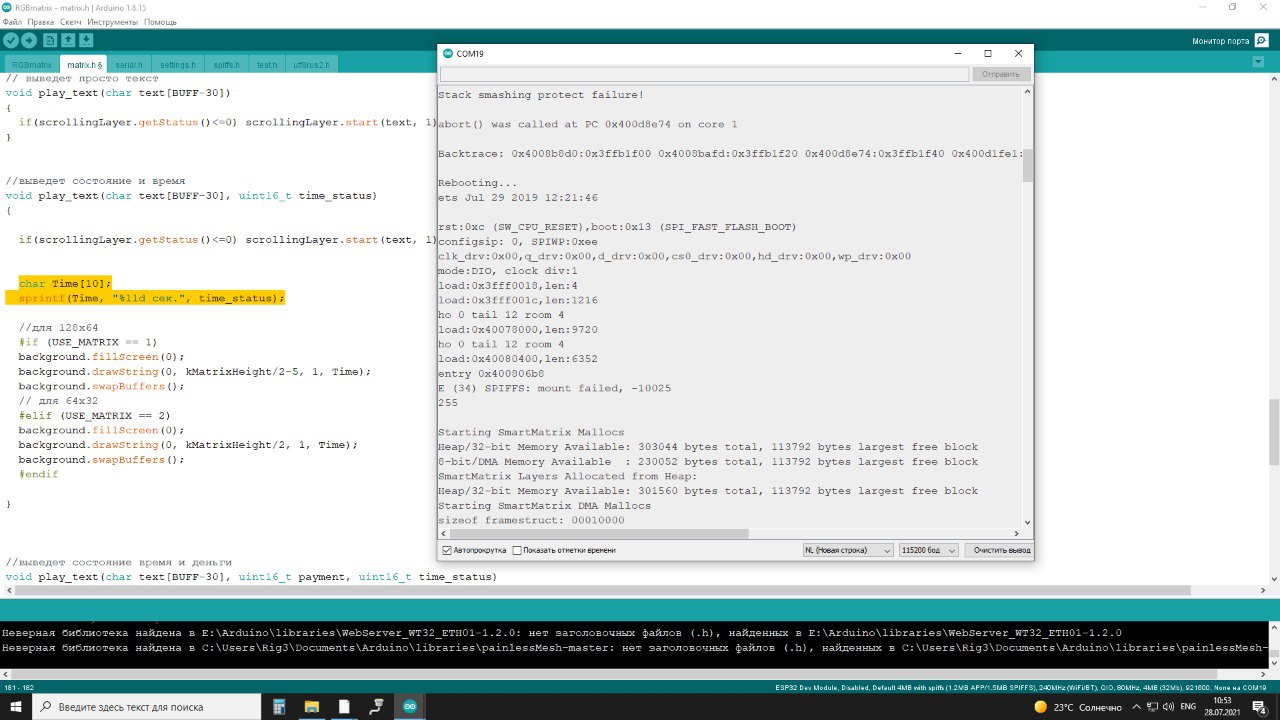
Task: Open the 115200 бод baud rate dropdown
Action: click(929, 550)
